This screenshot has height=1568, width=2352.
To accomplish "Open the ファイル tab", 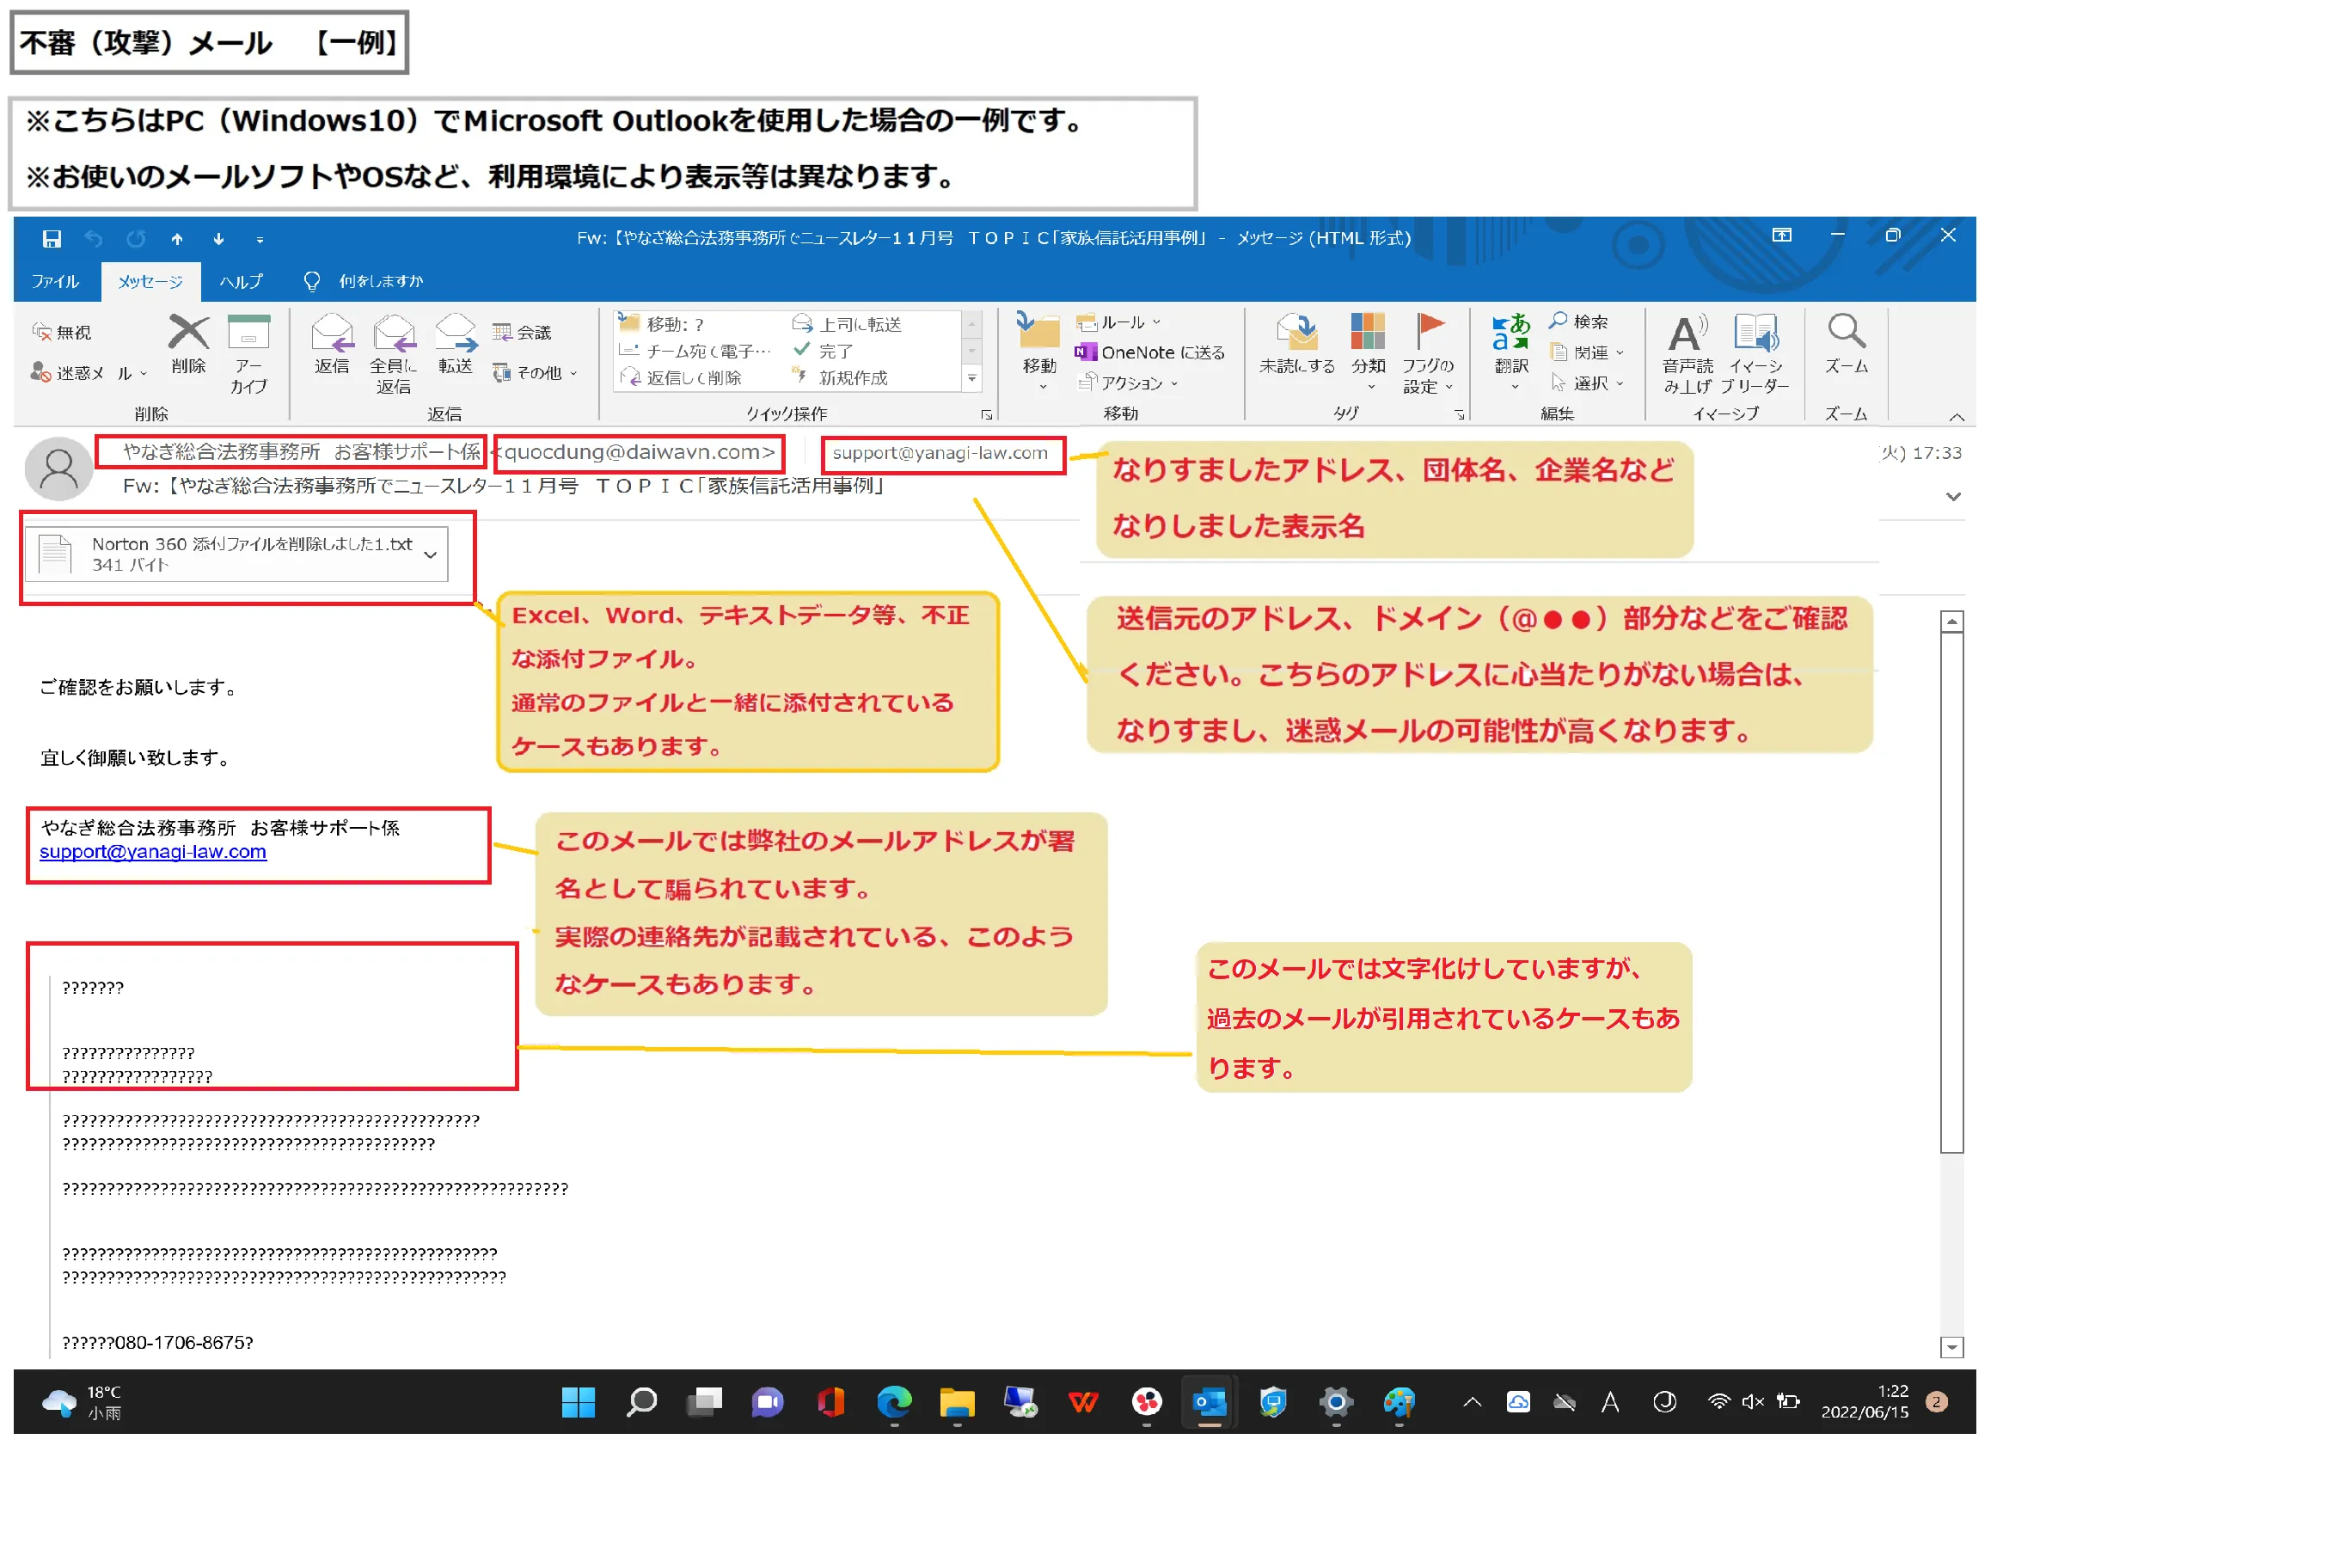I will tap(55, 282).
